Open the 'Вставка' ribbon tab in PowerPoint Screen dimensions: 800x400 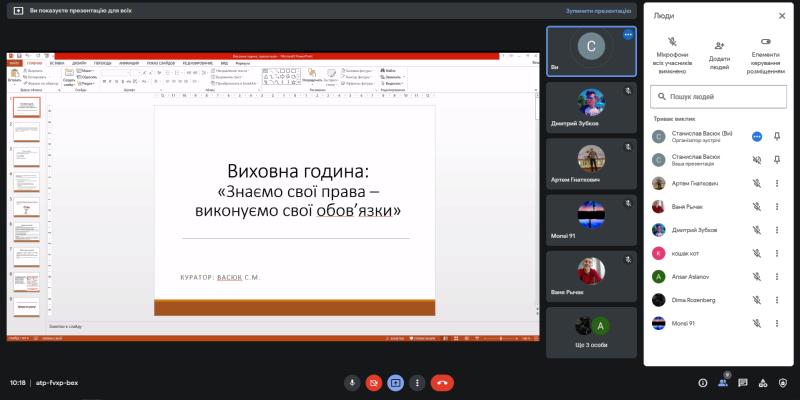click(x=57, y=63)
